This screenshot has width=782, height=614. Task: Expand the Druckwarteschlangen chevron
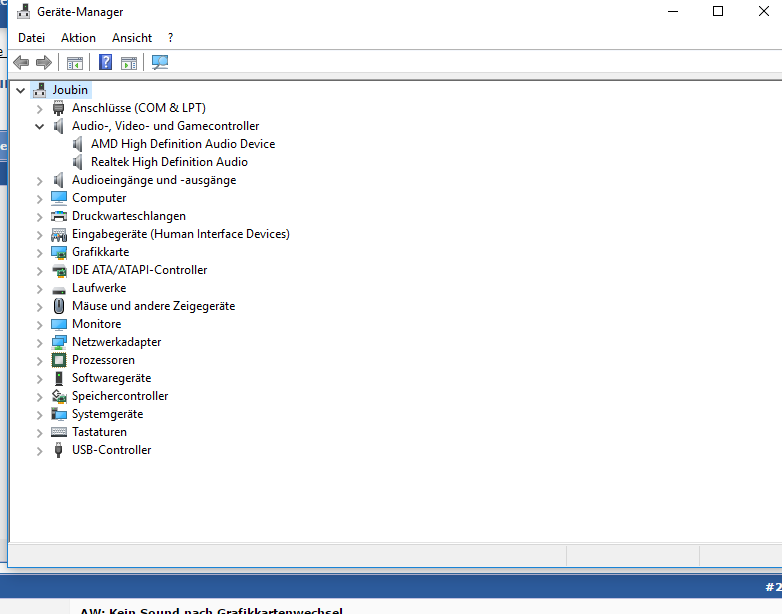point(39,216)
